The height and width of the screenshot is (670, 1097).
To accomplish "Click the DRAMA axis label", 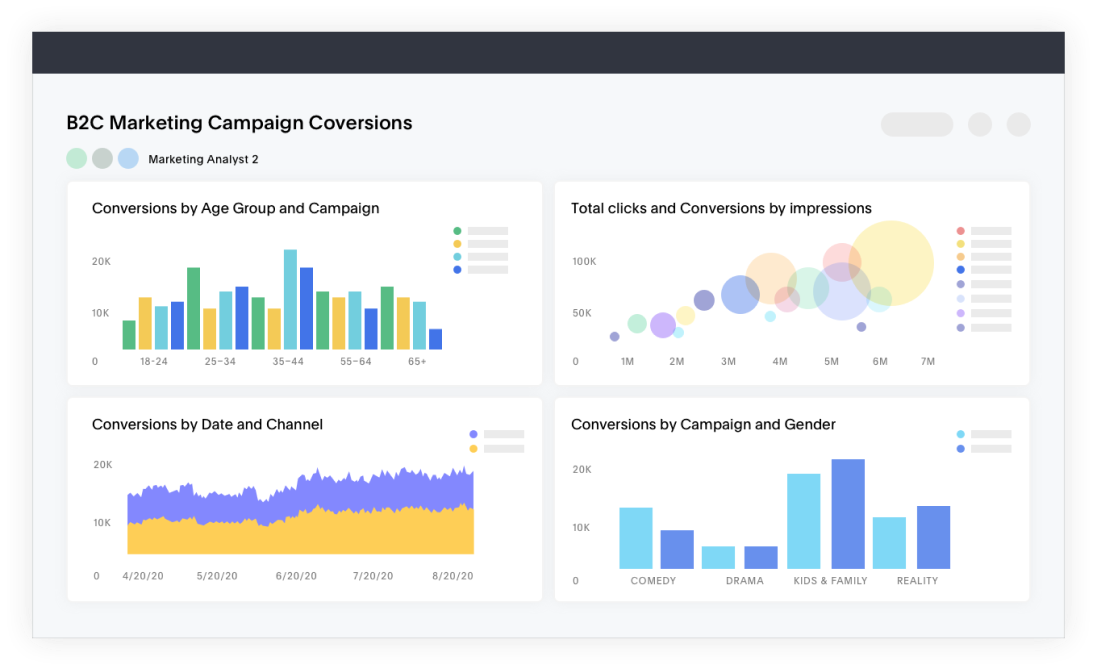I will coord(744,581).
